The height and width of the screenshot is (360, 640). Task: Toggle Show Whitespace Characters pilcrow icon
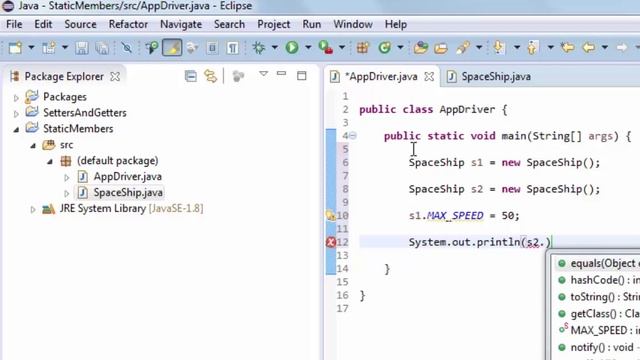pos(233,48)
